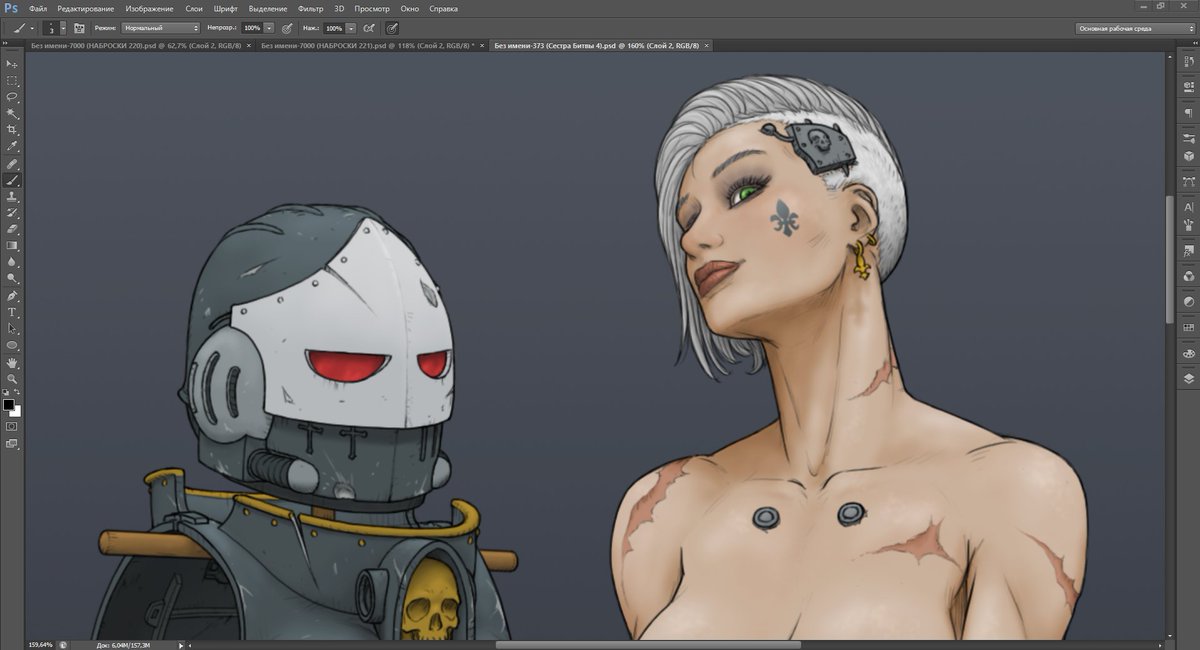Enable pen pressure control for opacity
1200x650 pixels.
pos(287,28)
